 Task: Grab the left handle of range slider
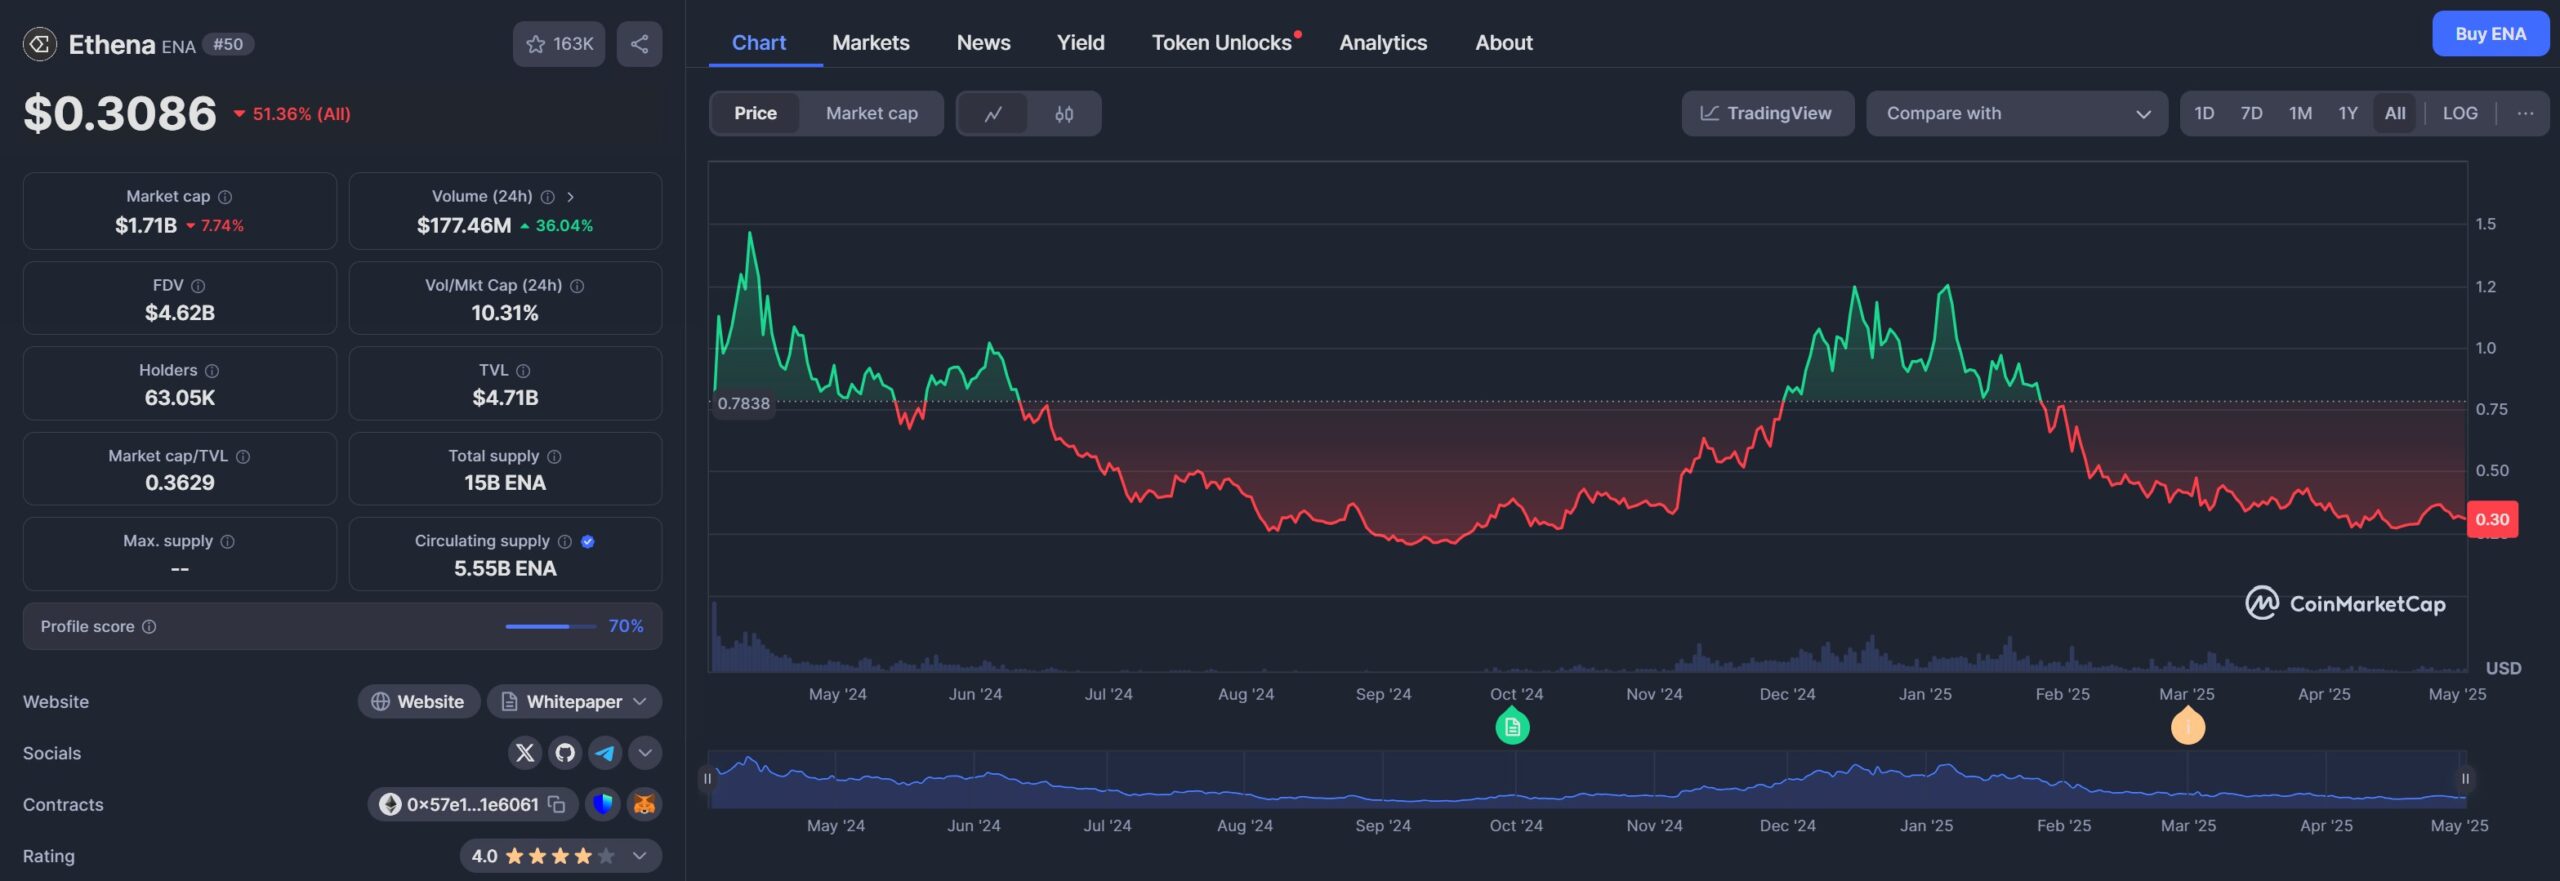pos(708,779)
